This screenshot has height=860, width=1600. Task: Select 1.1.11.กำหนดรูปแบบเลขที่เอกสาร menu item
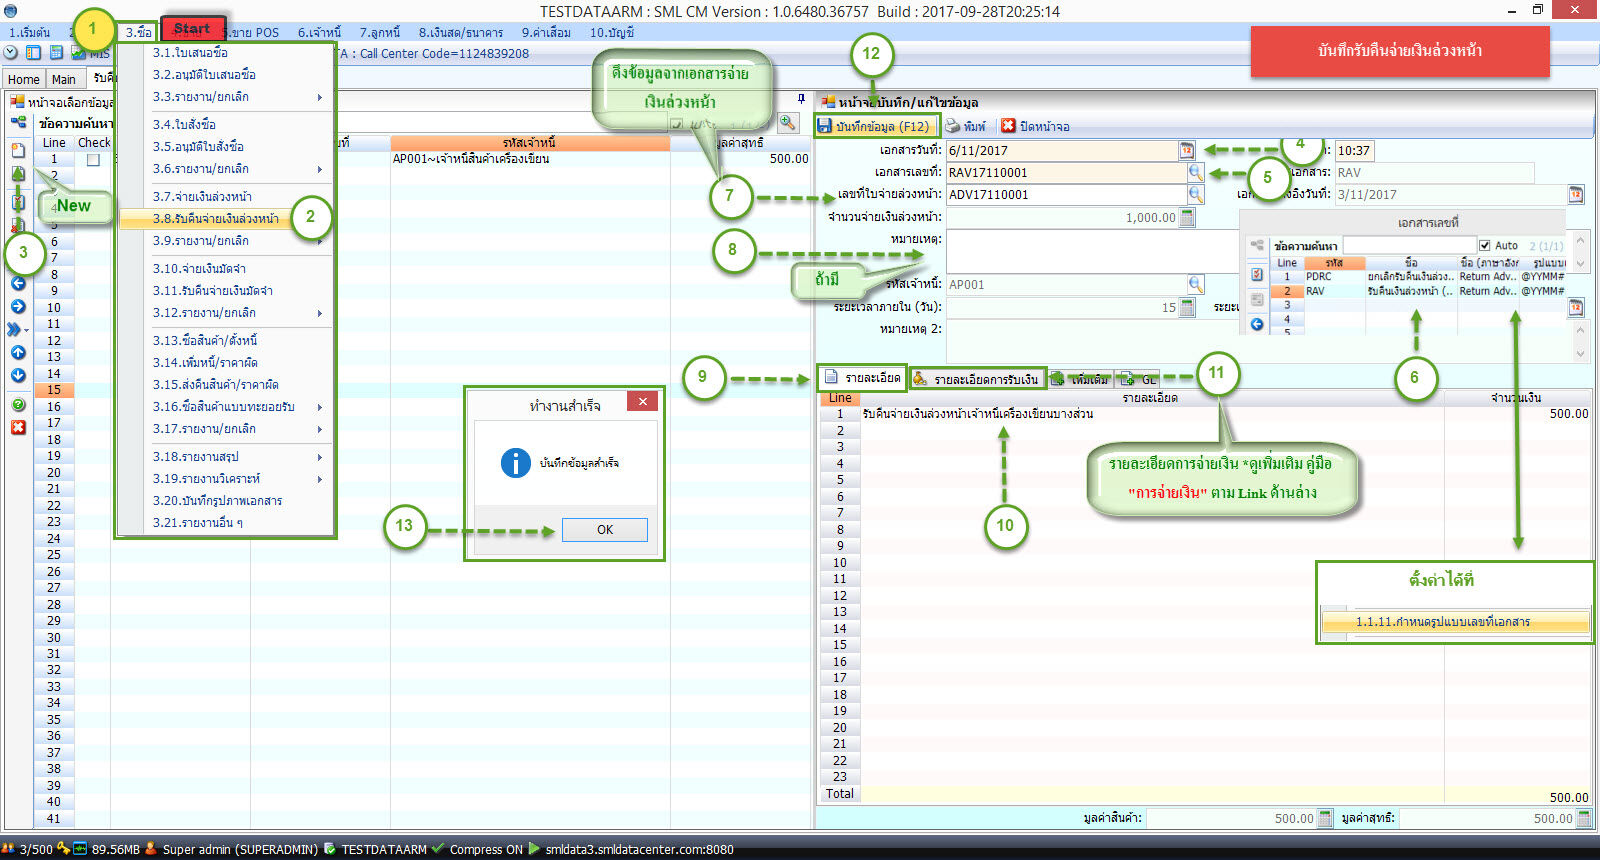[1455, 621]
